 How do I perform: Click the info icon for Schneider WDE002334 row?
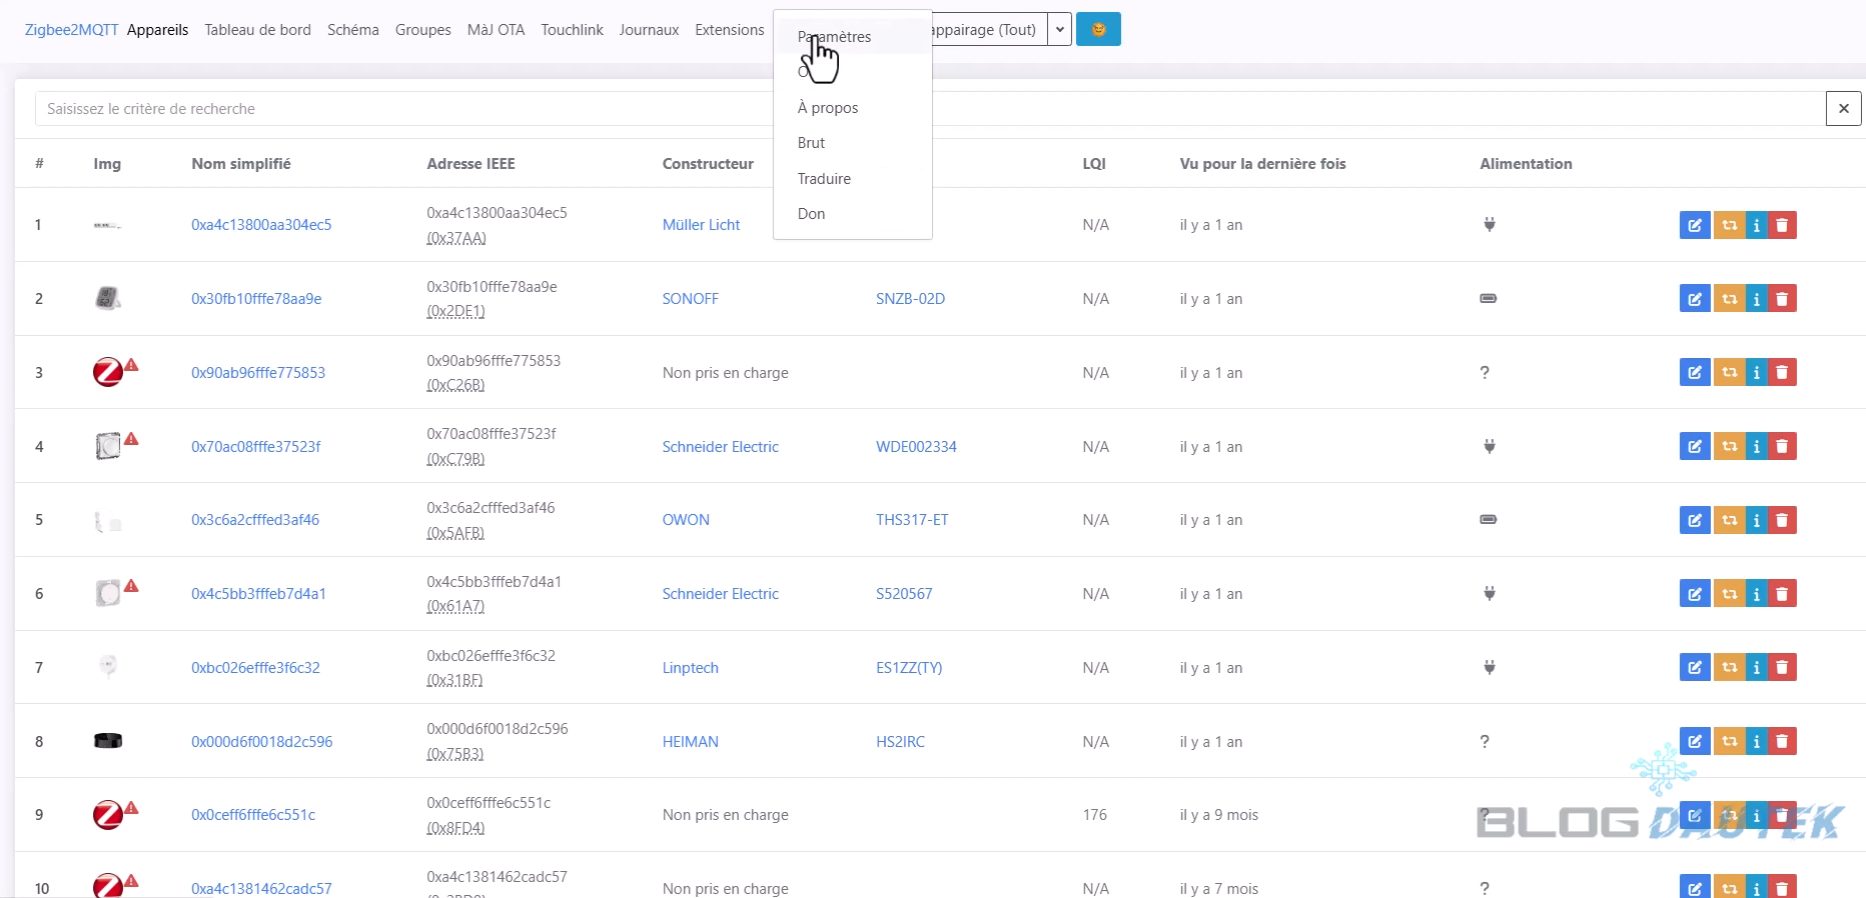tap(1756, 447)
